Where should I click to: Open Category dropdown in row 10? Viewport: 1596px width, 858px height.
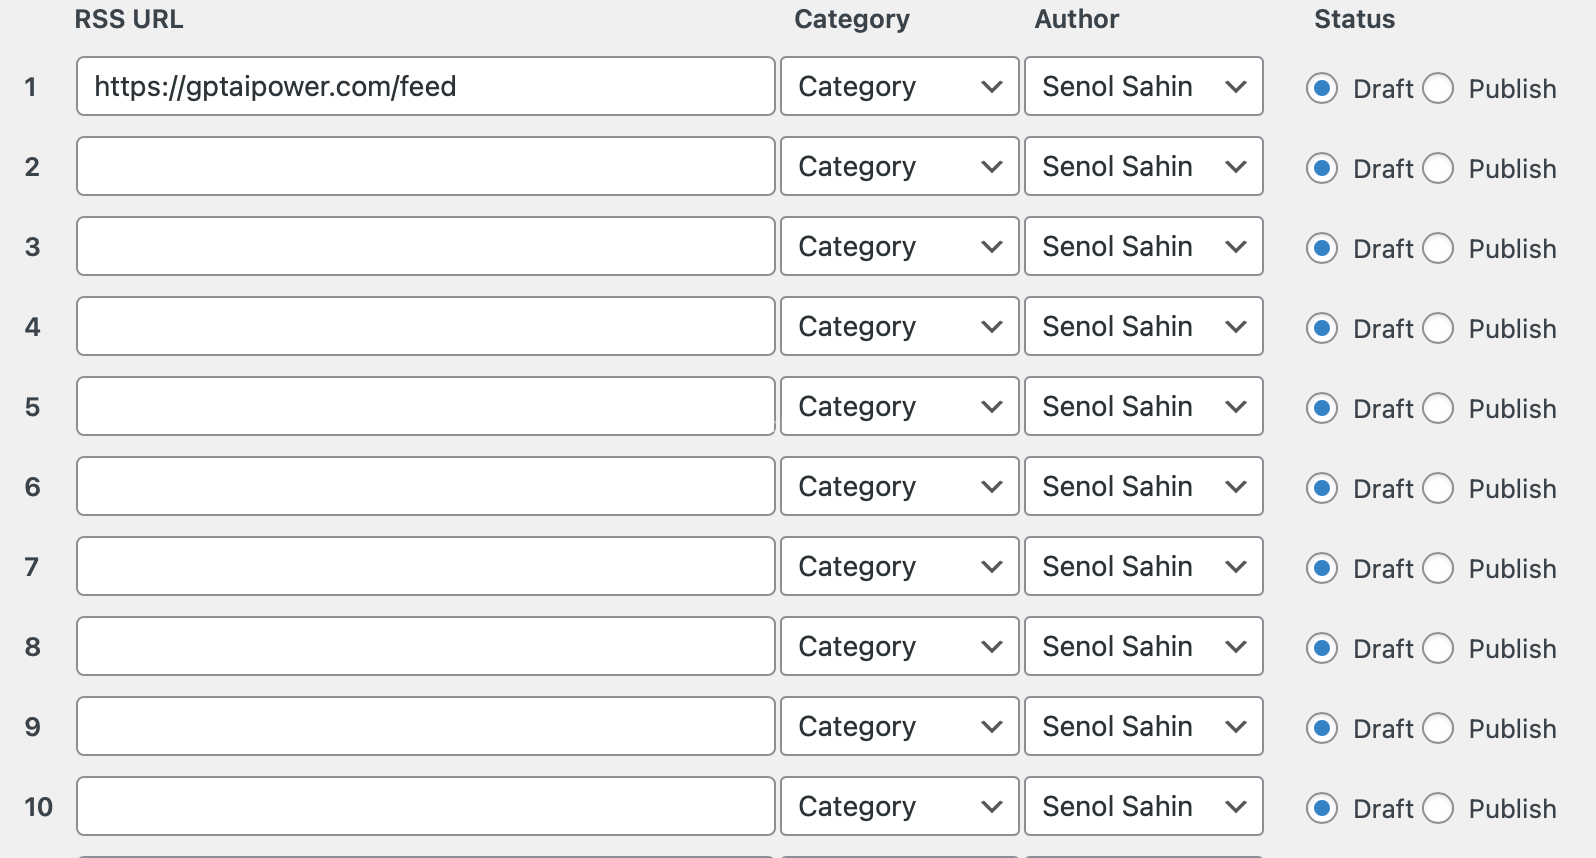click(899, 807)
